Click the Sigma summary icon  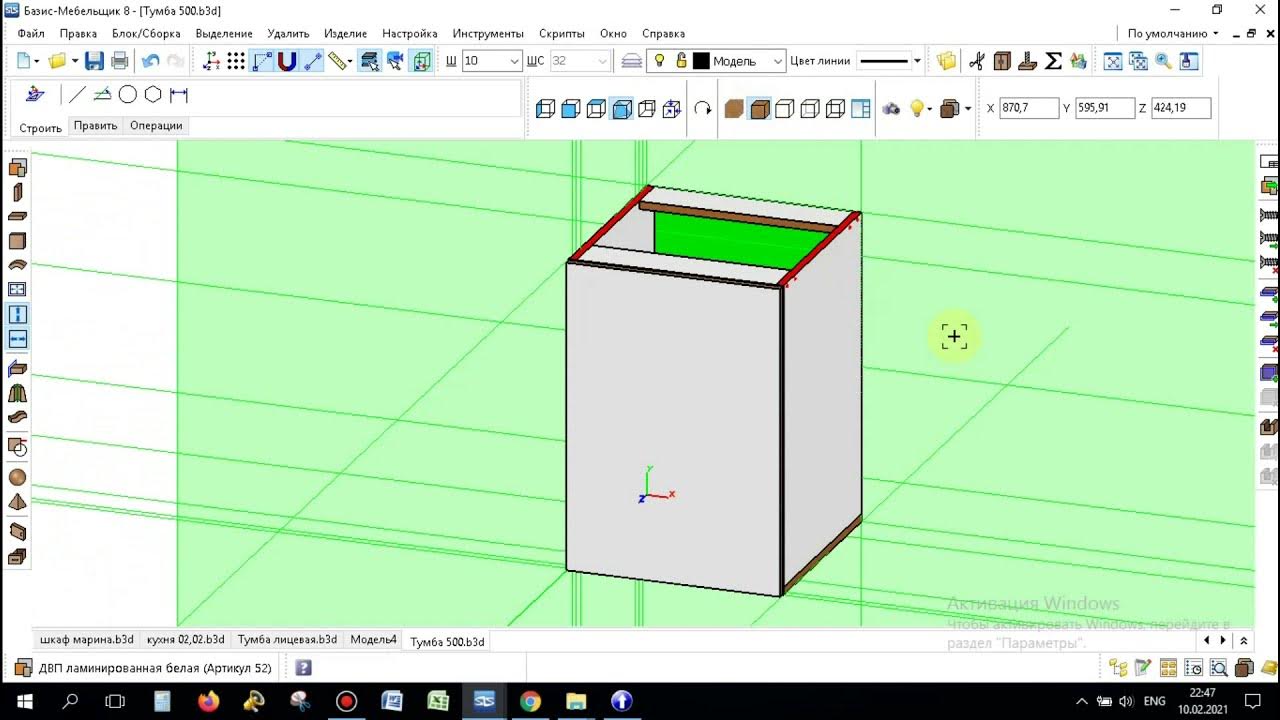(x=1053, y=61)
